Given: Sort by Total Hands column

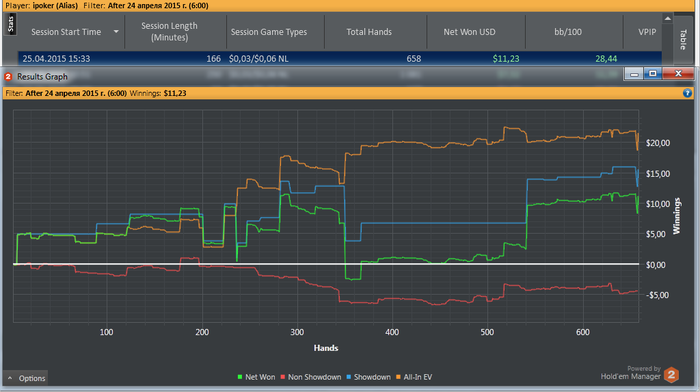Looking at the screenshot, I should pyautogui.click(x=369, y=32).
